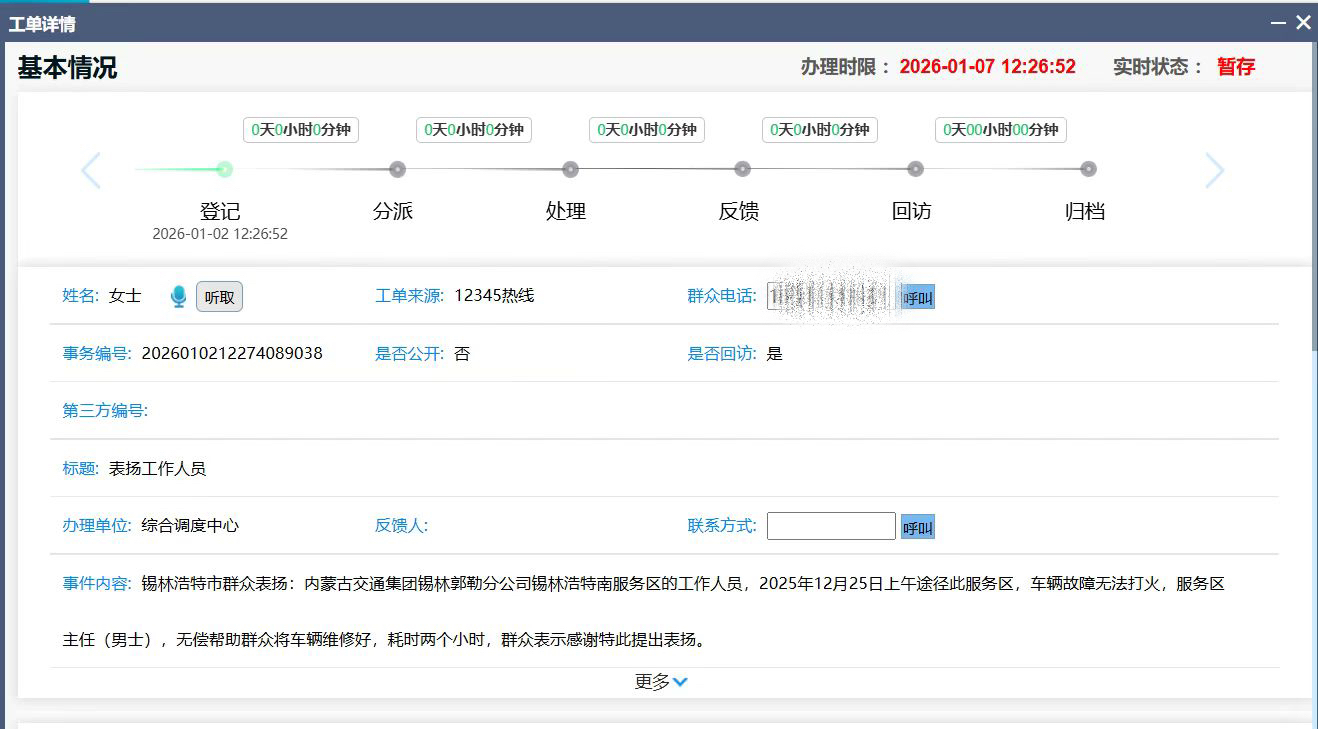Minimize the 工单详情 window
Image resolution: width=1318 pixels, height=729 pixels.
[1277, 23]
